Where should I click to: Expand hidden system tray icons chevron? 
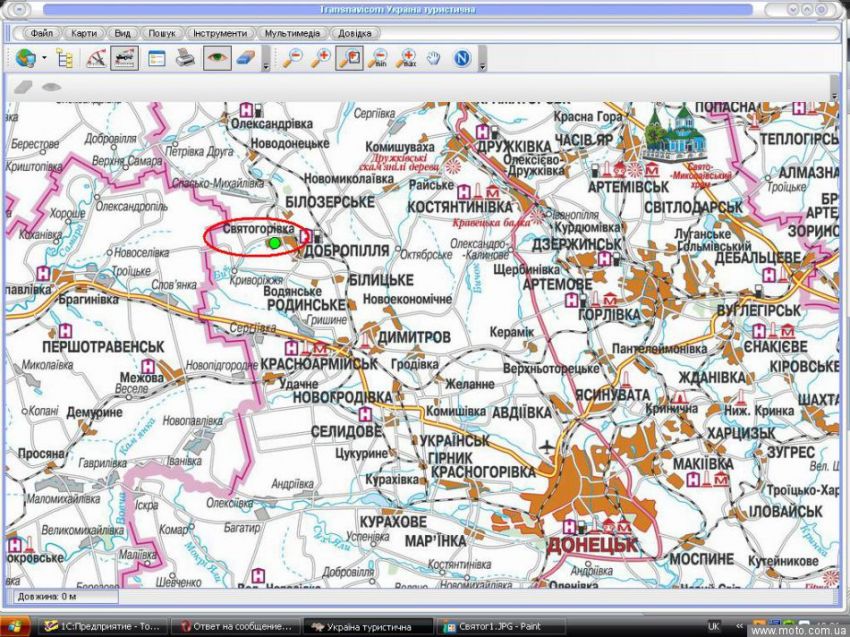[738, 626]
